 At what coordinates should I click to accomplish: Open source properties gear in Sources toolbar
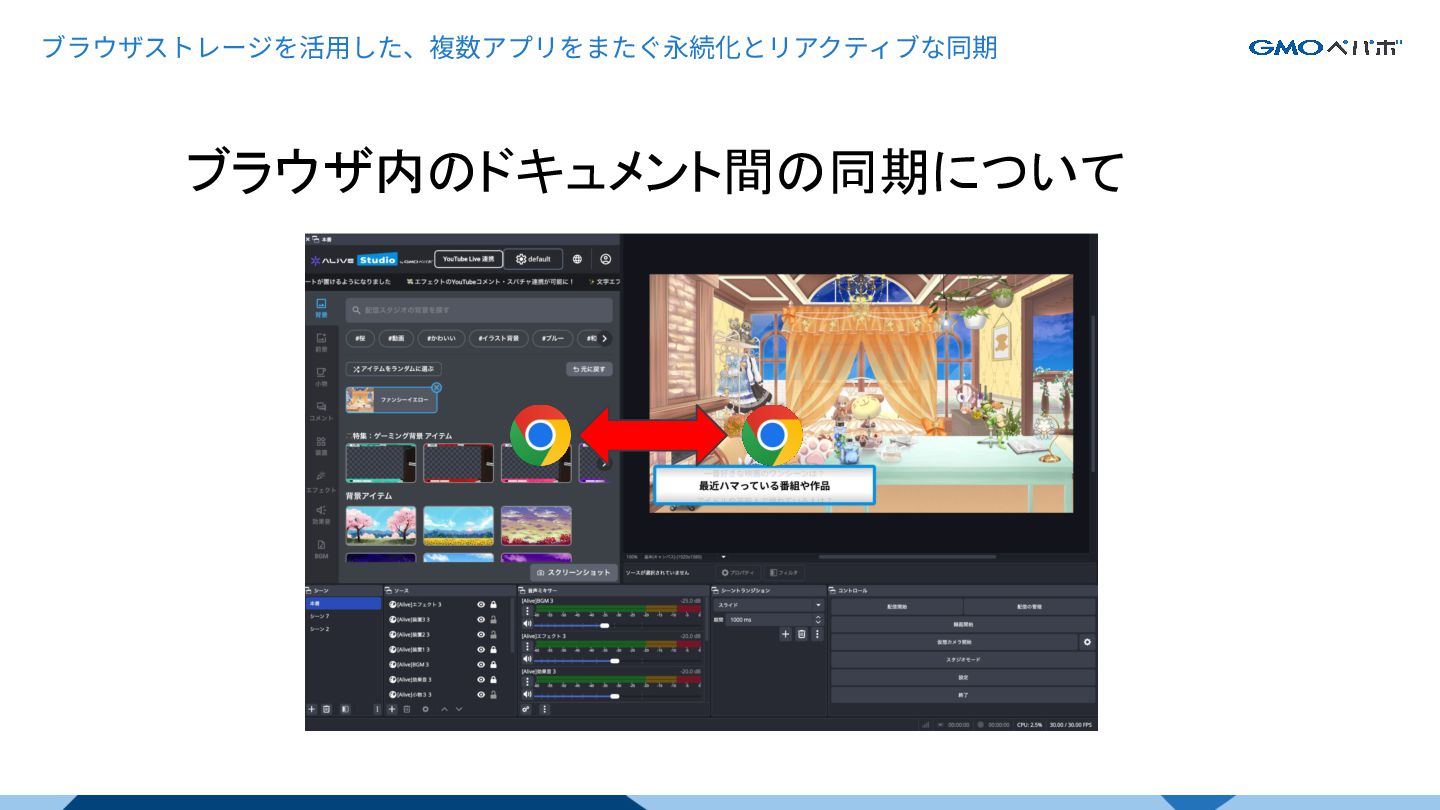(425, 709)
